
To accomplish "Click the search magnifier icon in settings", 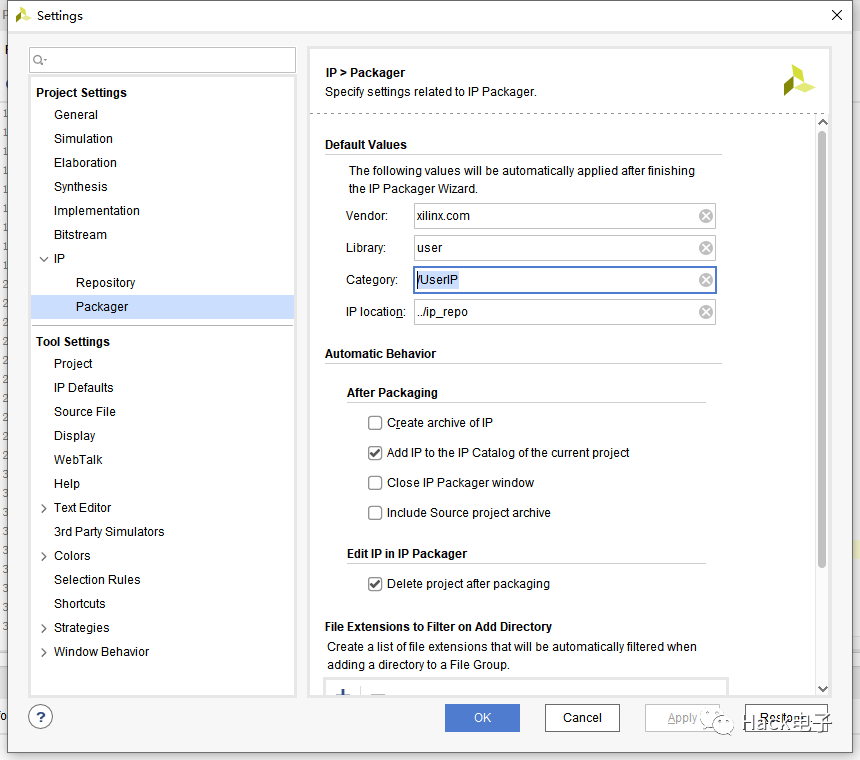I will tap(38, 60).
